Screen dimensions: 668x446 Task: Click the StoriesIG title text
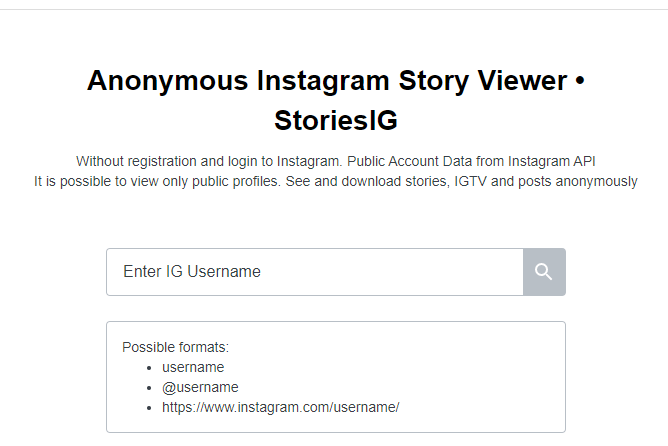coord(336,120)
